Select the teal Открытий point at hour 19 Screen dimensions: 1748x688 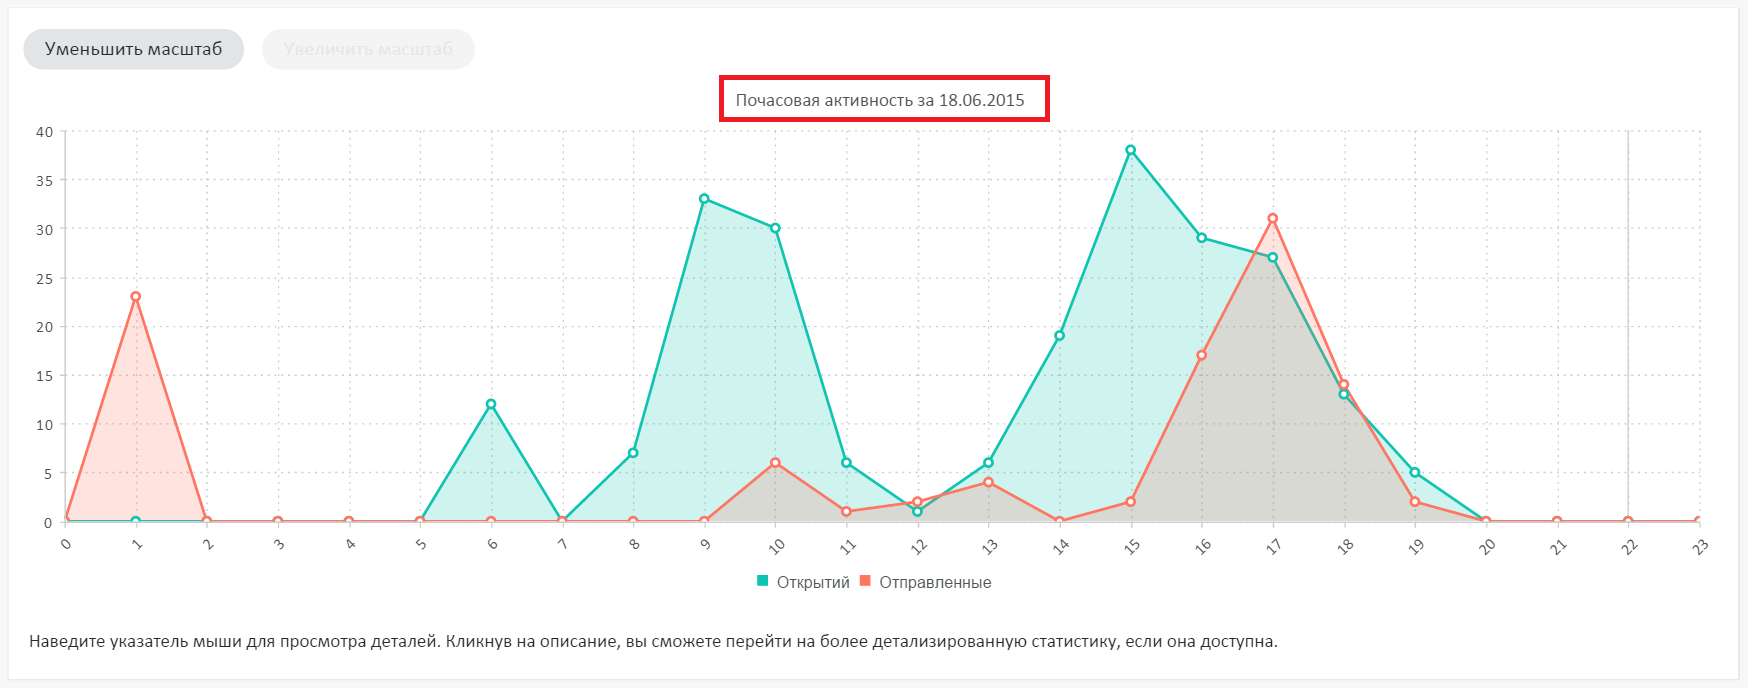1414,472
